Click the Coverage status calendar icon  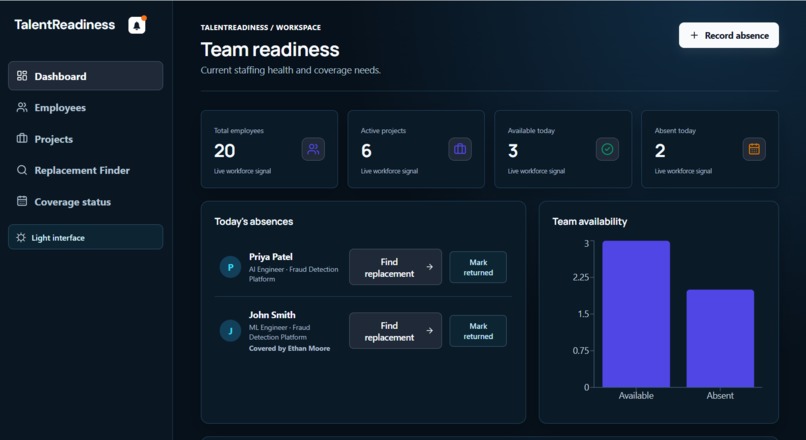click(22, 201)
